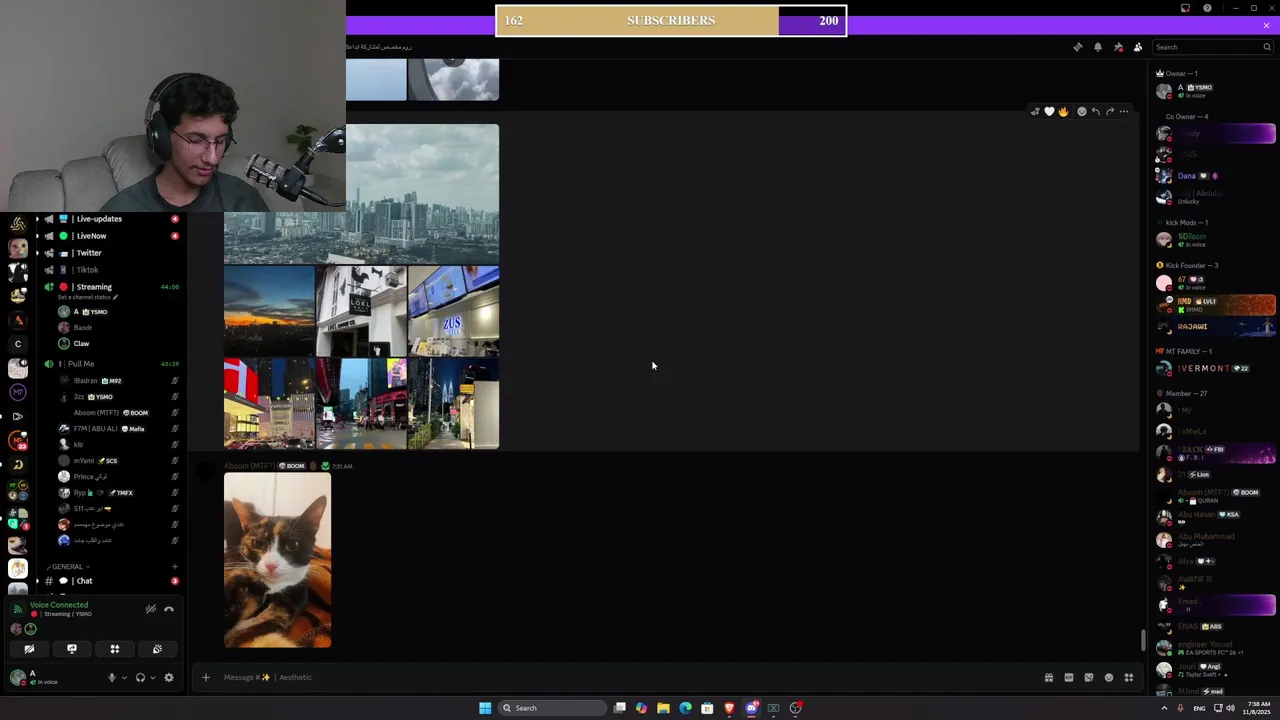
Task: Add heart reaction to the message
Action: click(1049, 112)
